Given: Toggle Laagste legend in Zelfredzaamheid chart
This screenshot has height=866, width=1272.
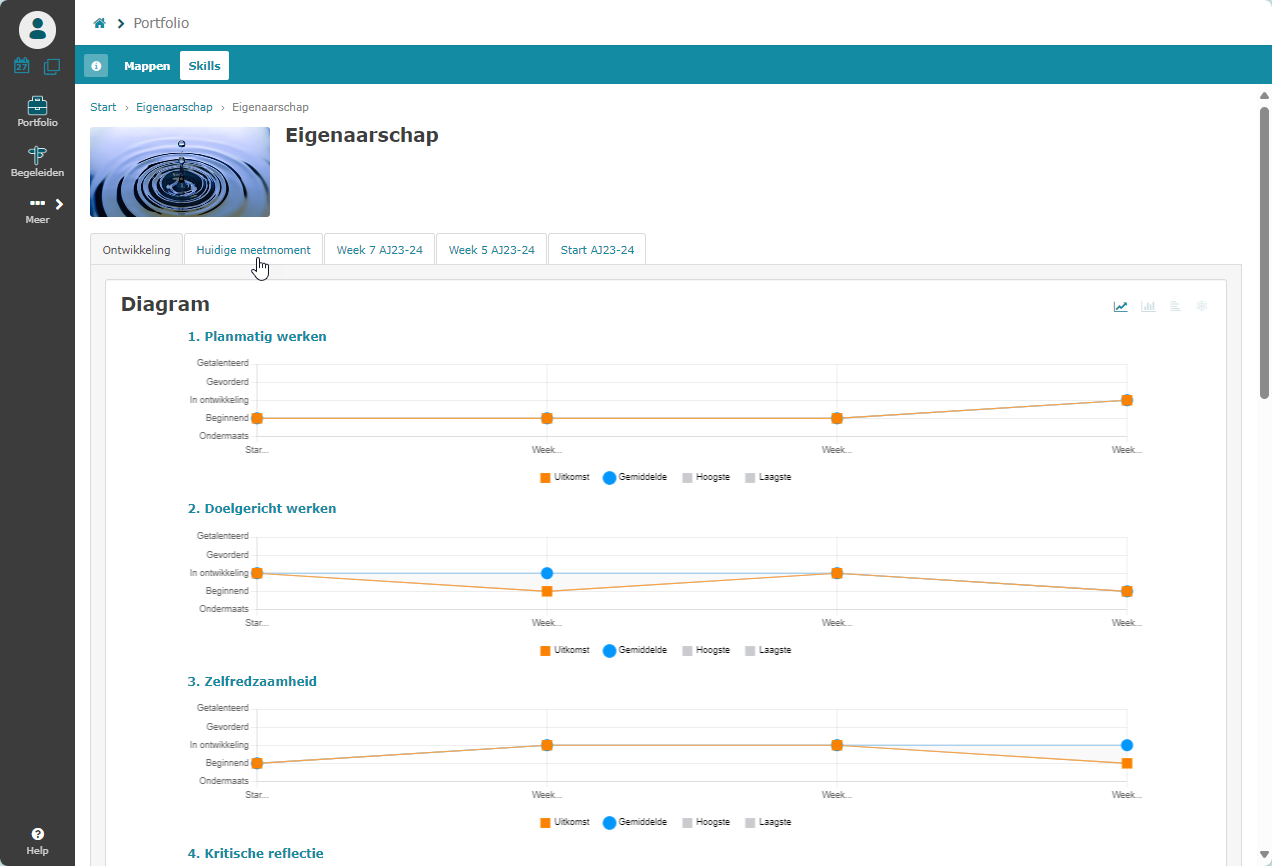Looking at the screenshot, I should [768, 822].
